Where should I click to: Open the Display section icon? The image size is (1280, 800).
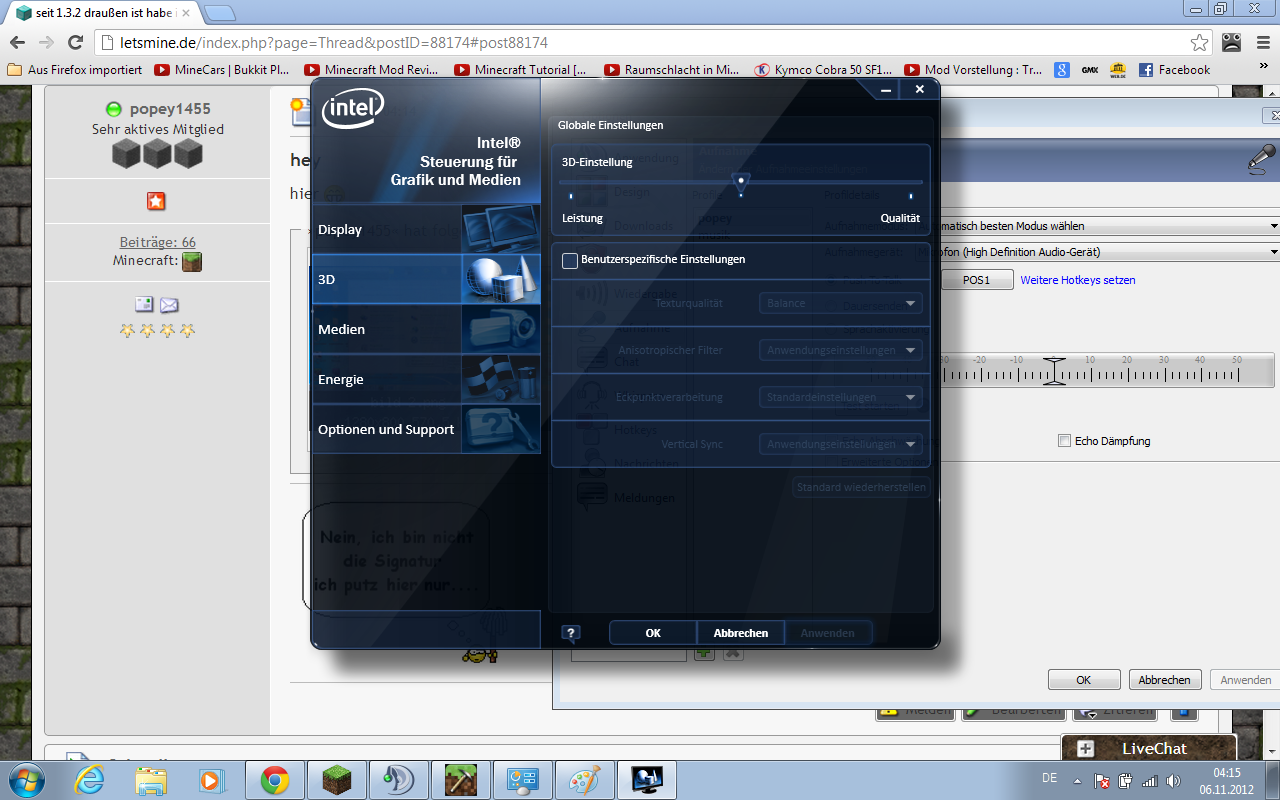tap(500, 229)
